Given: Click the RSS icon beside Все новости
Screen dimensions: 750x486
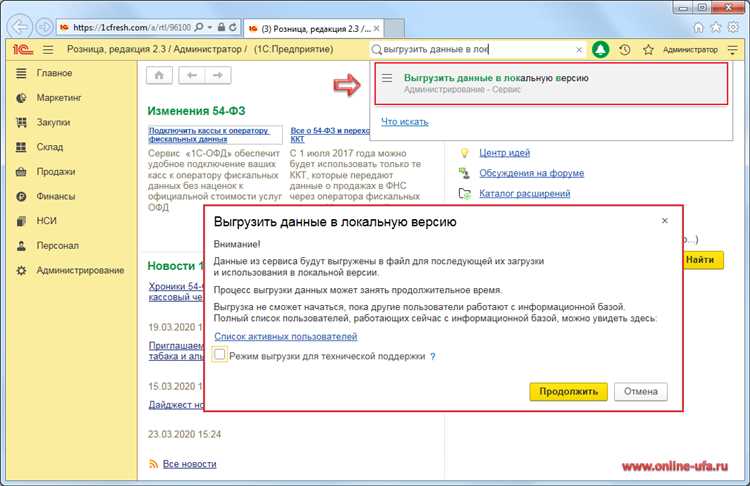Looking at the screenshot, I should point(154,464).
